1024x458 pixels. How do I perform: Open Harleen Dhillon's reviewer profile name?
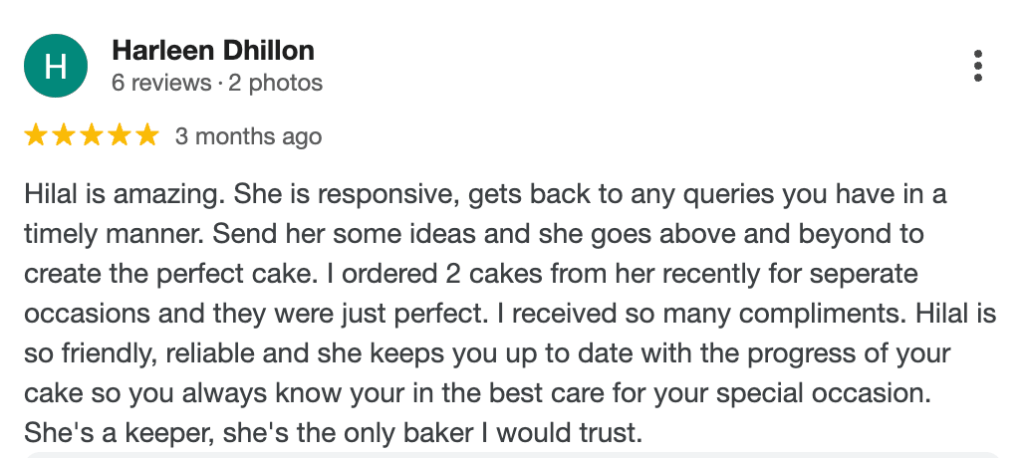pyautogui.click(x=213, y=50)
